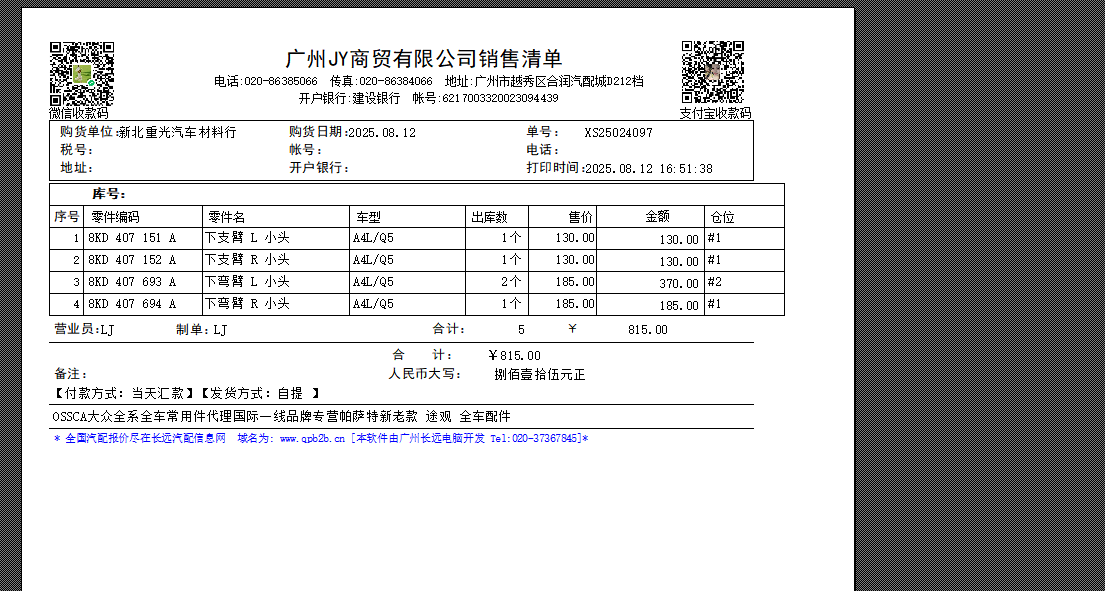Click the account number 6217003320023094439
The width and height of the screenshot is (1105, 591).
coord(500,98)
